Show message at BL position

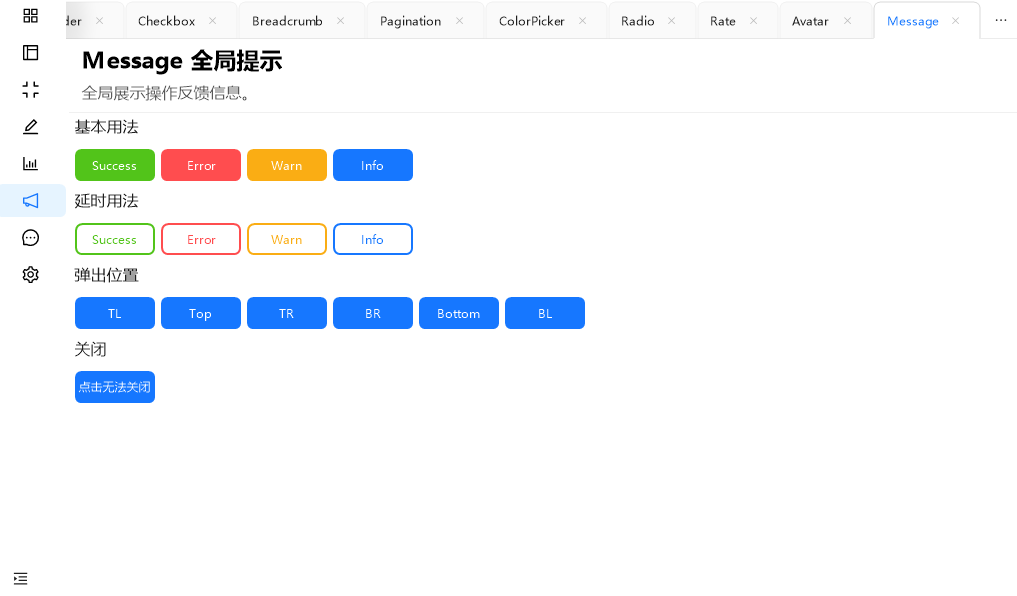545,313
